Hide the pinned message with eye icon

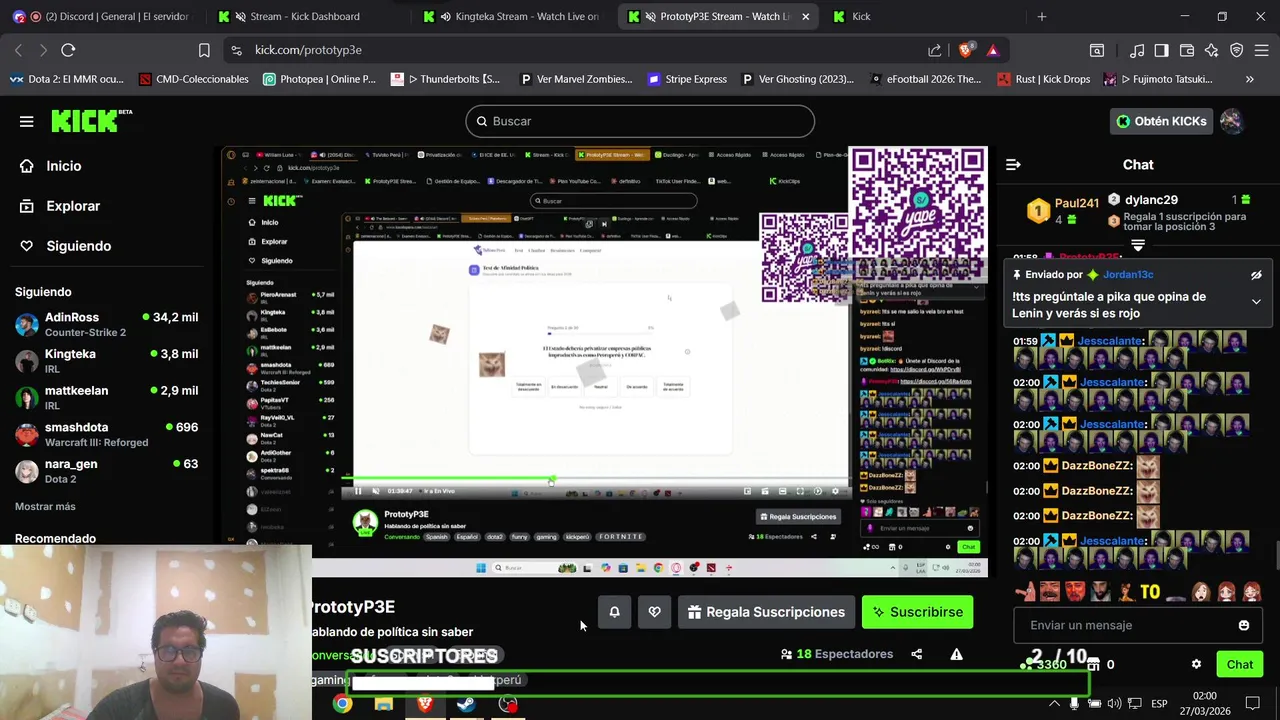pyautogui.click(x=1256, y=275)
